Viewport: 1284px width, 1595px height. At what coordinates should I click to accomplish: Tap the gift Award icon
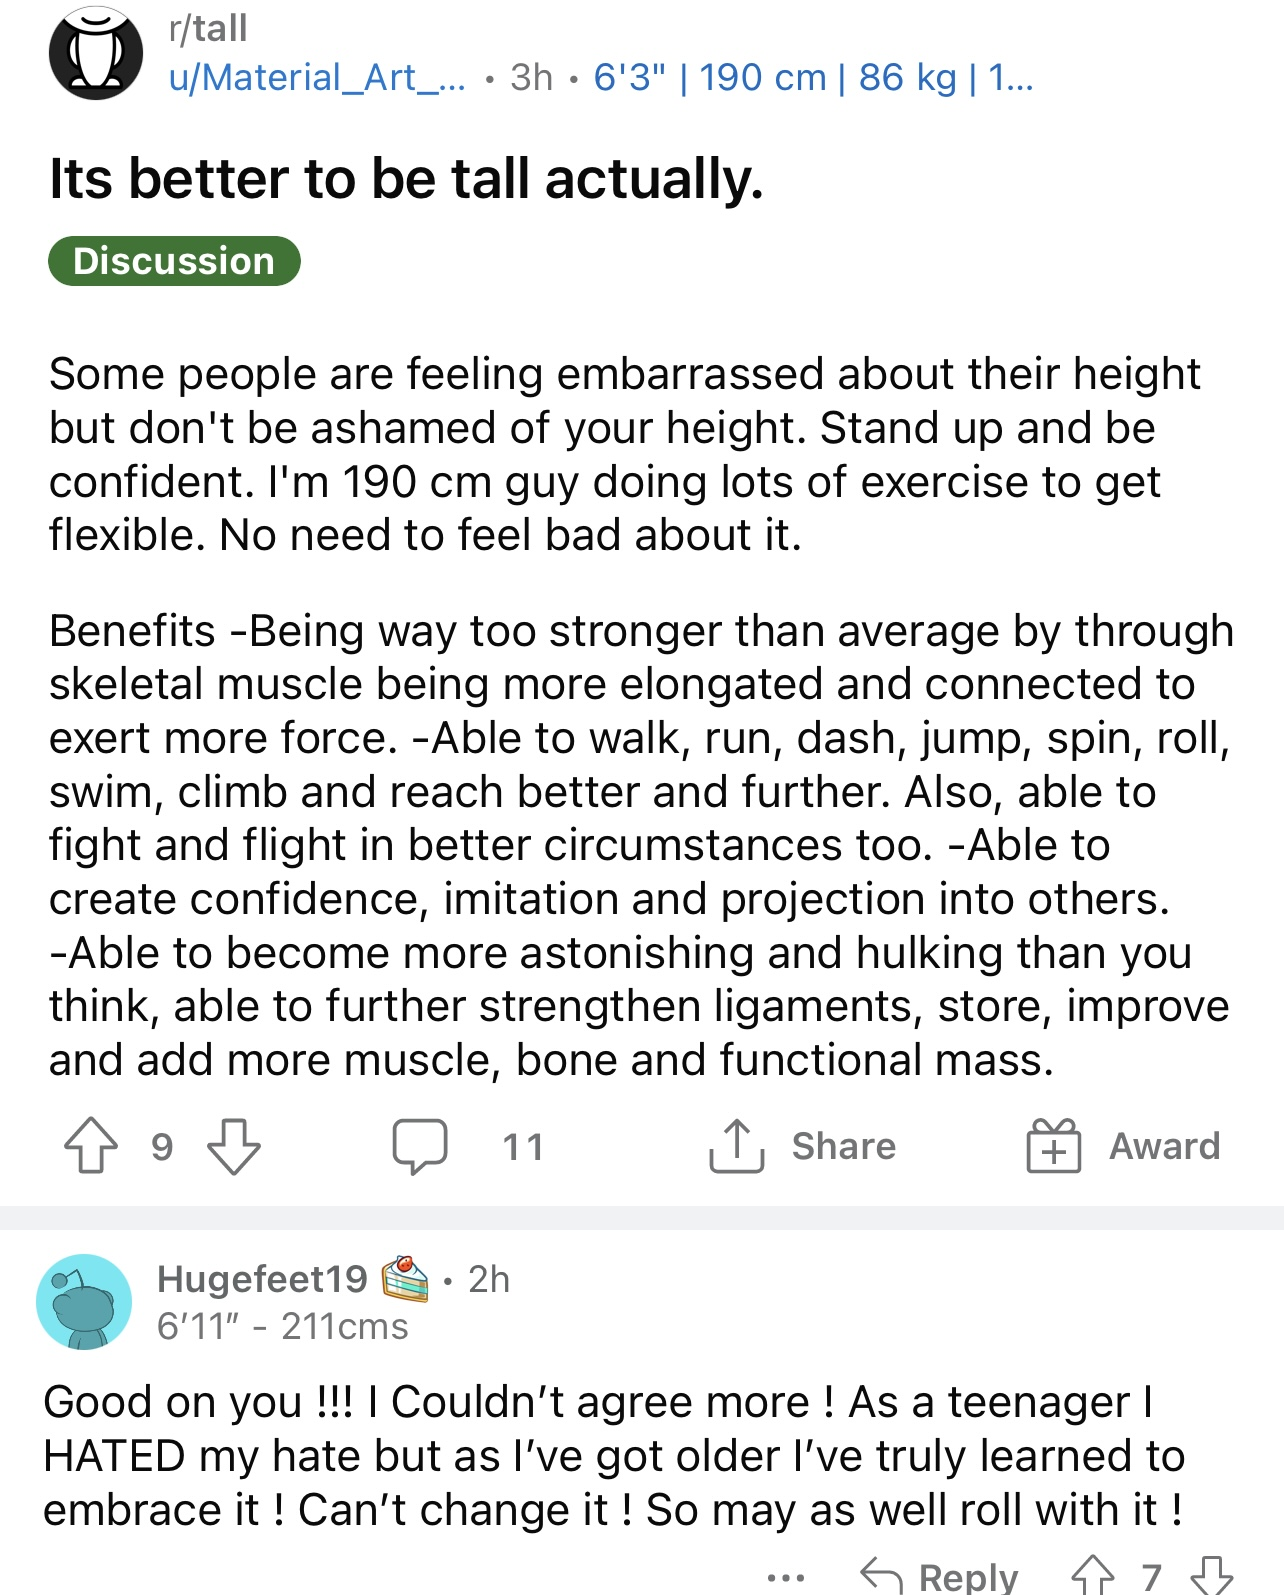coord(1054,1145)
